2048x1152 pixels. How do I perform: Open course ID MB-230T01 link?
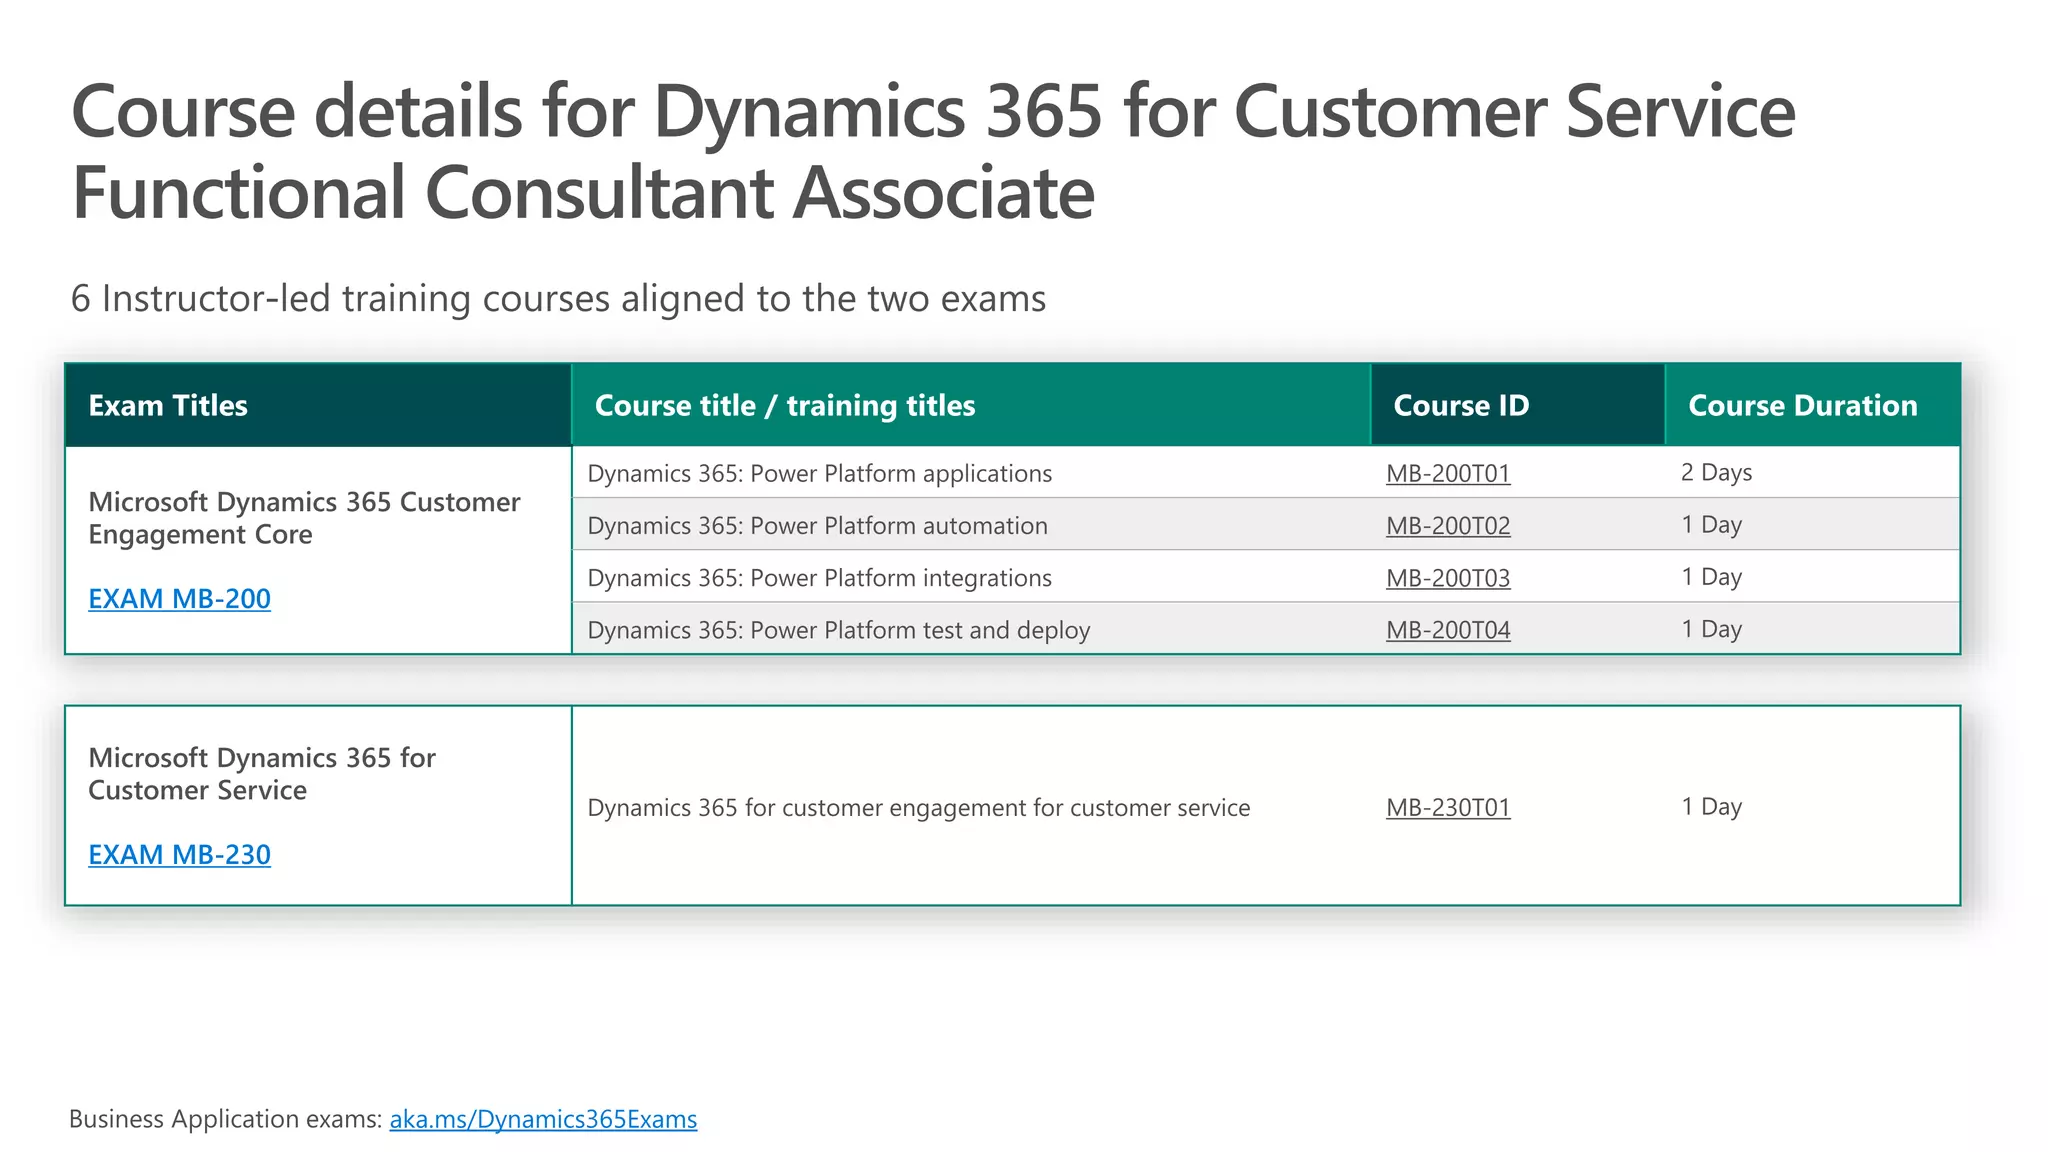click(x=1448, y=807)
